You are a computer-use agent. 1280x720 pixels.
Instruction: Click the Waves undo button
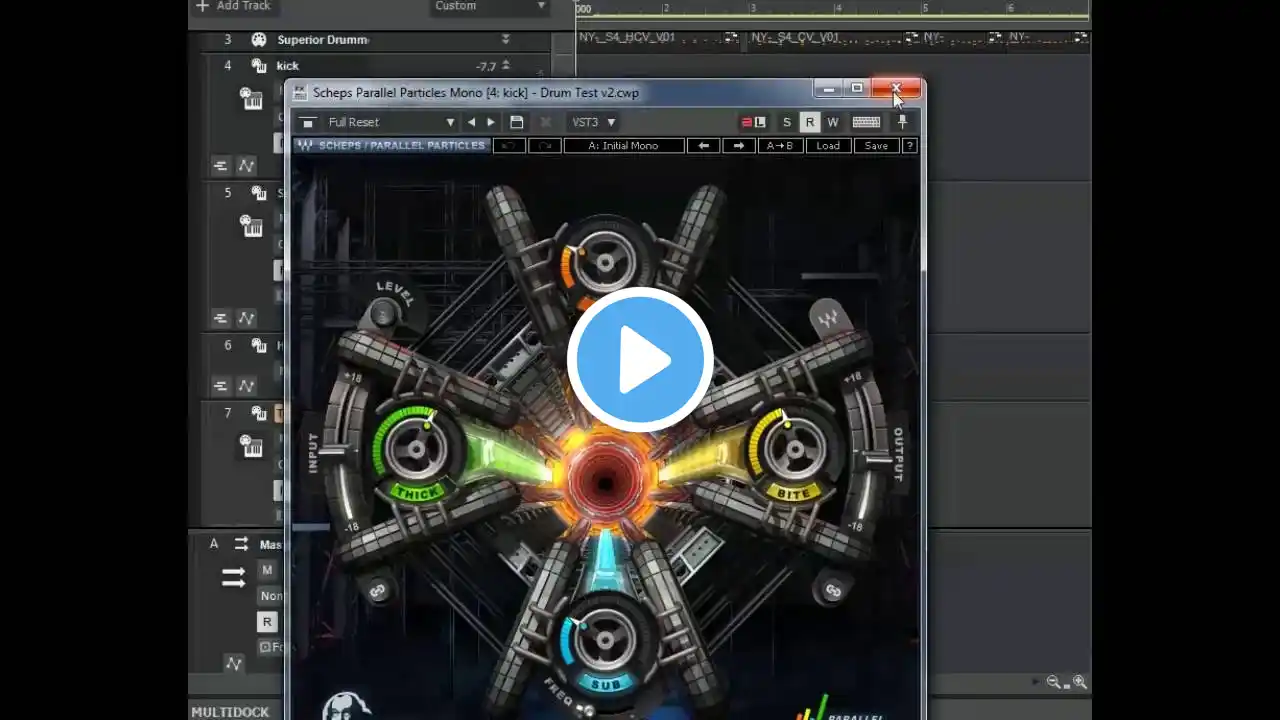click(509, 146)
